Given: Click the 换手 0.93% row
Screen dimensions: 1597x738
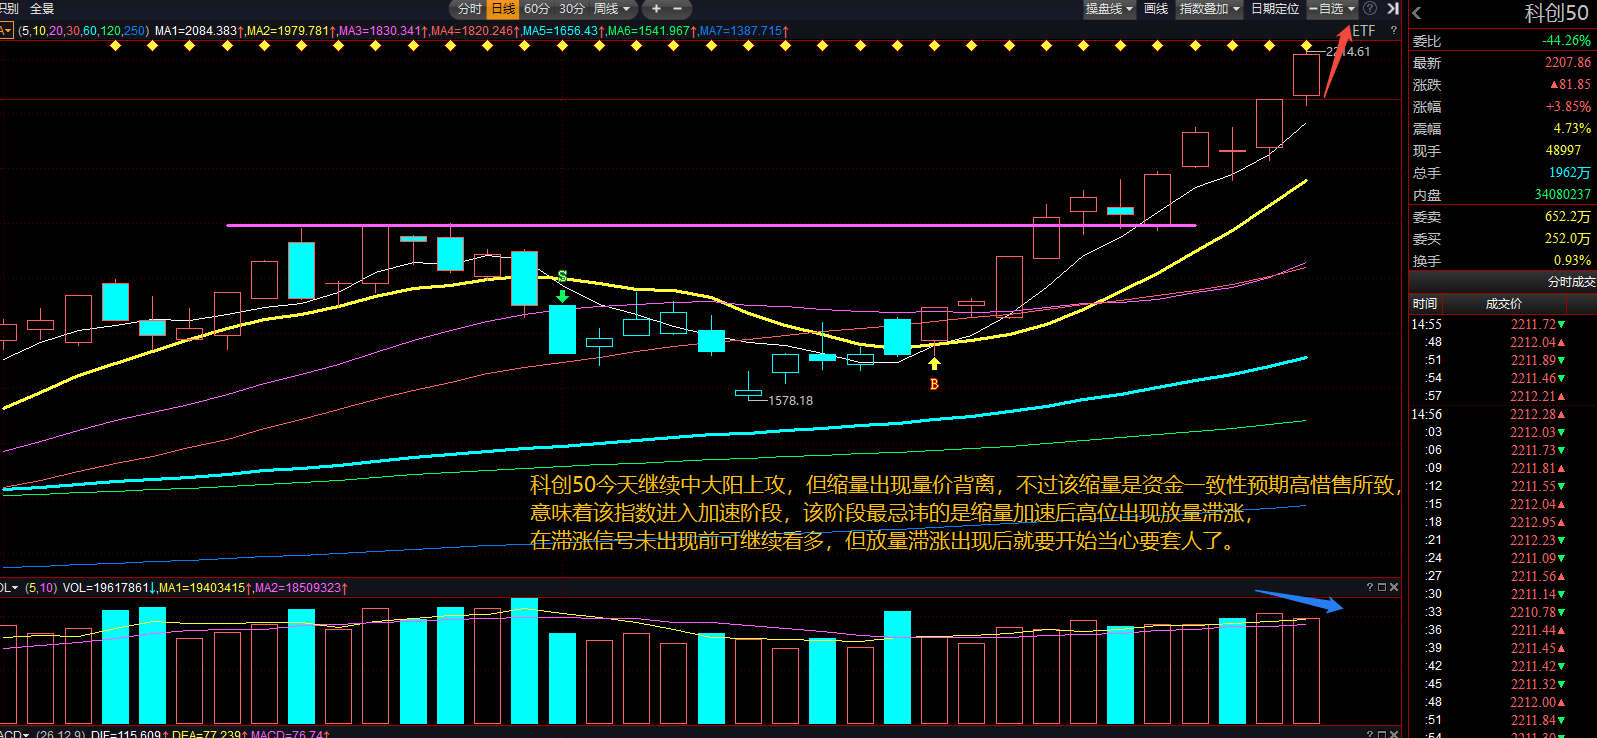Looking at the screenshot, I should coord(1501,261).
